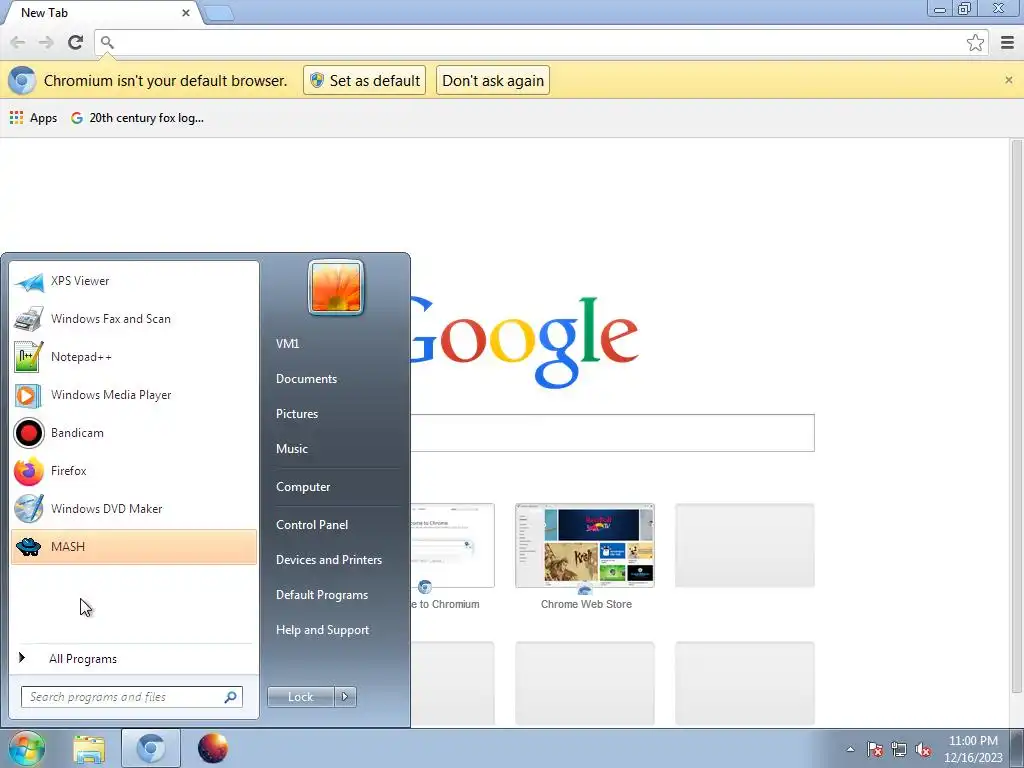Launch Windows Fax and Scan
Image resolution: width=1024 pixels, height=768 pixels.
click(x=134, y=319)
